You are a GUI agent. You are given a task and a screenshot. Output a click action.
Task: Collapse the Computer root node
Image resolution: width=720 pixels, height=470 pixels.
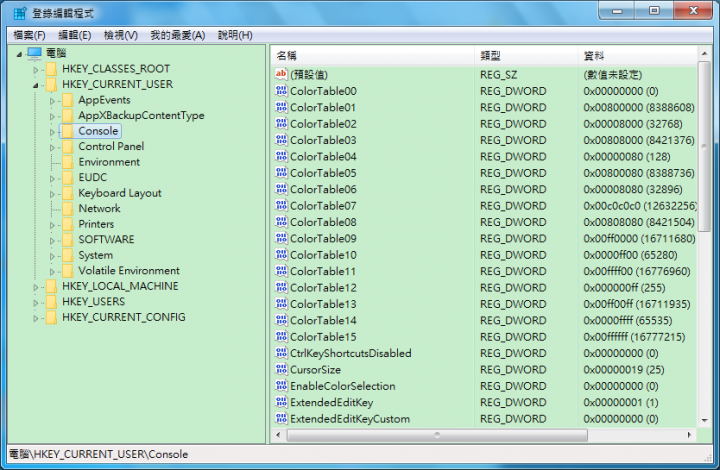click(x=19, y=55)
